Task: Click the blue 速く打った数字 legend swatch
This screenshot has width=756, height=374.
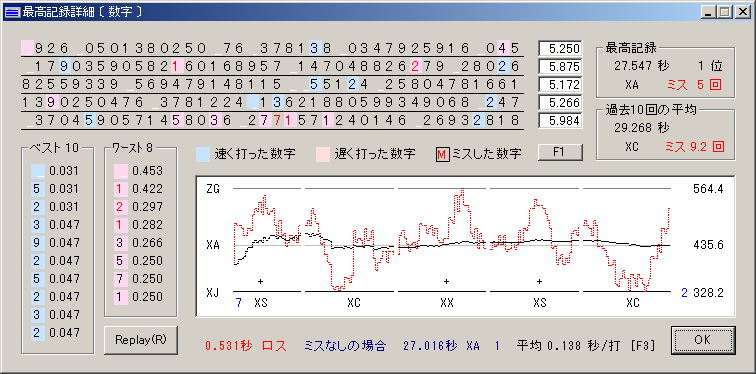Action: [x=203, y=154]
